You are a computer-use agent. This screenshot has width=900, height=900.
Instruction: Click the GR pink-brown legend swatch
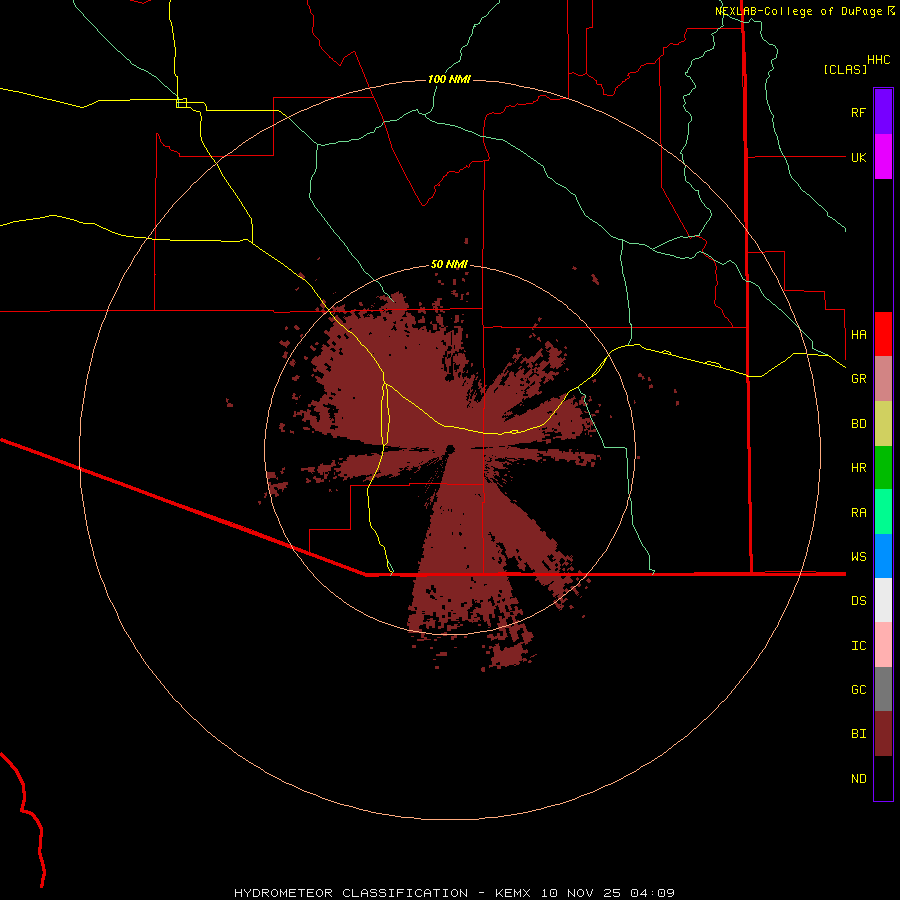pos(883,379)
